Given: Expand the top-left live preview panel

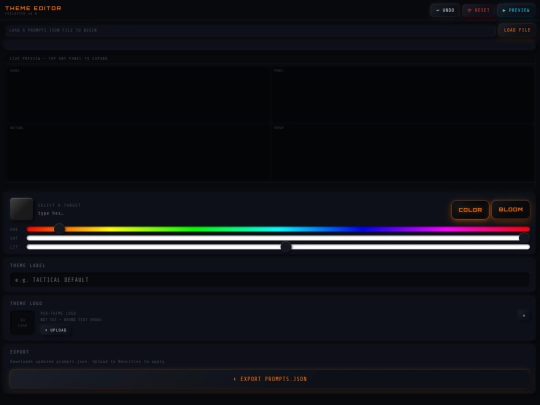Looking at the screenshot, I should pyautogui.click(x=138, y=94).
